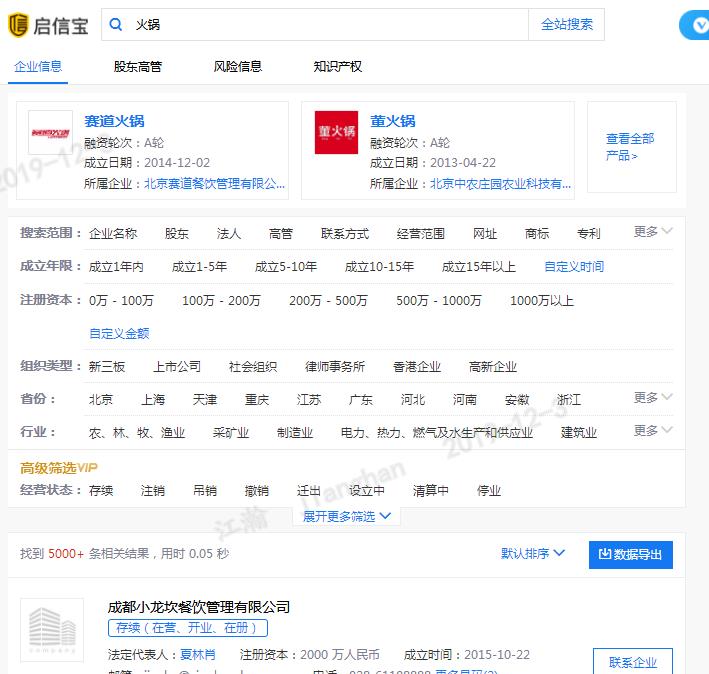Image resolution: width=709 pixels, height=674 pixels.
Task: Select 经营范围 search scope
Action: 421,234
